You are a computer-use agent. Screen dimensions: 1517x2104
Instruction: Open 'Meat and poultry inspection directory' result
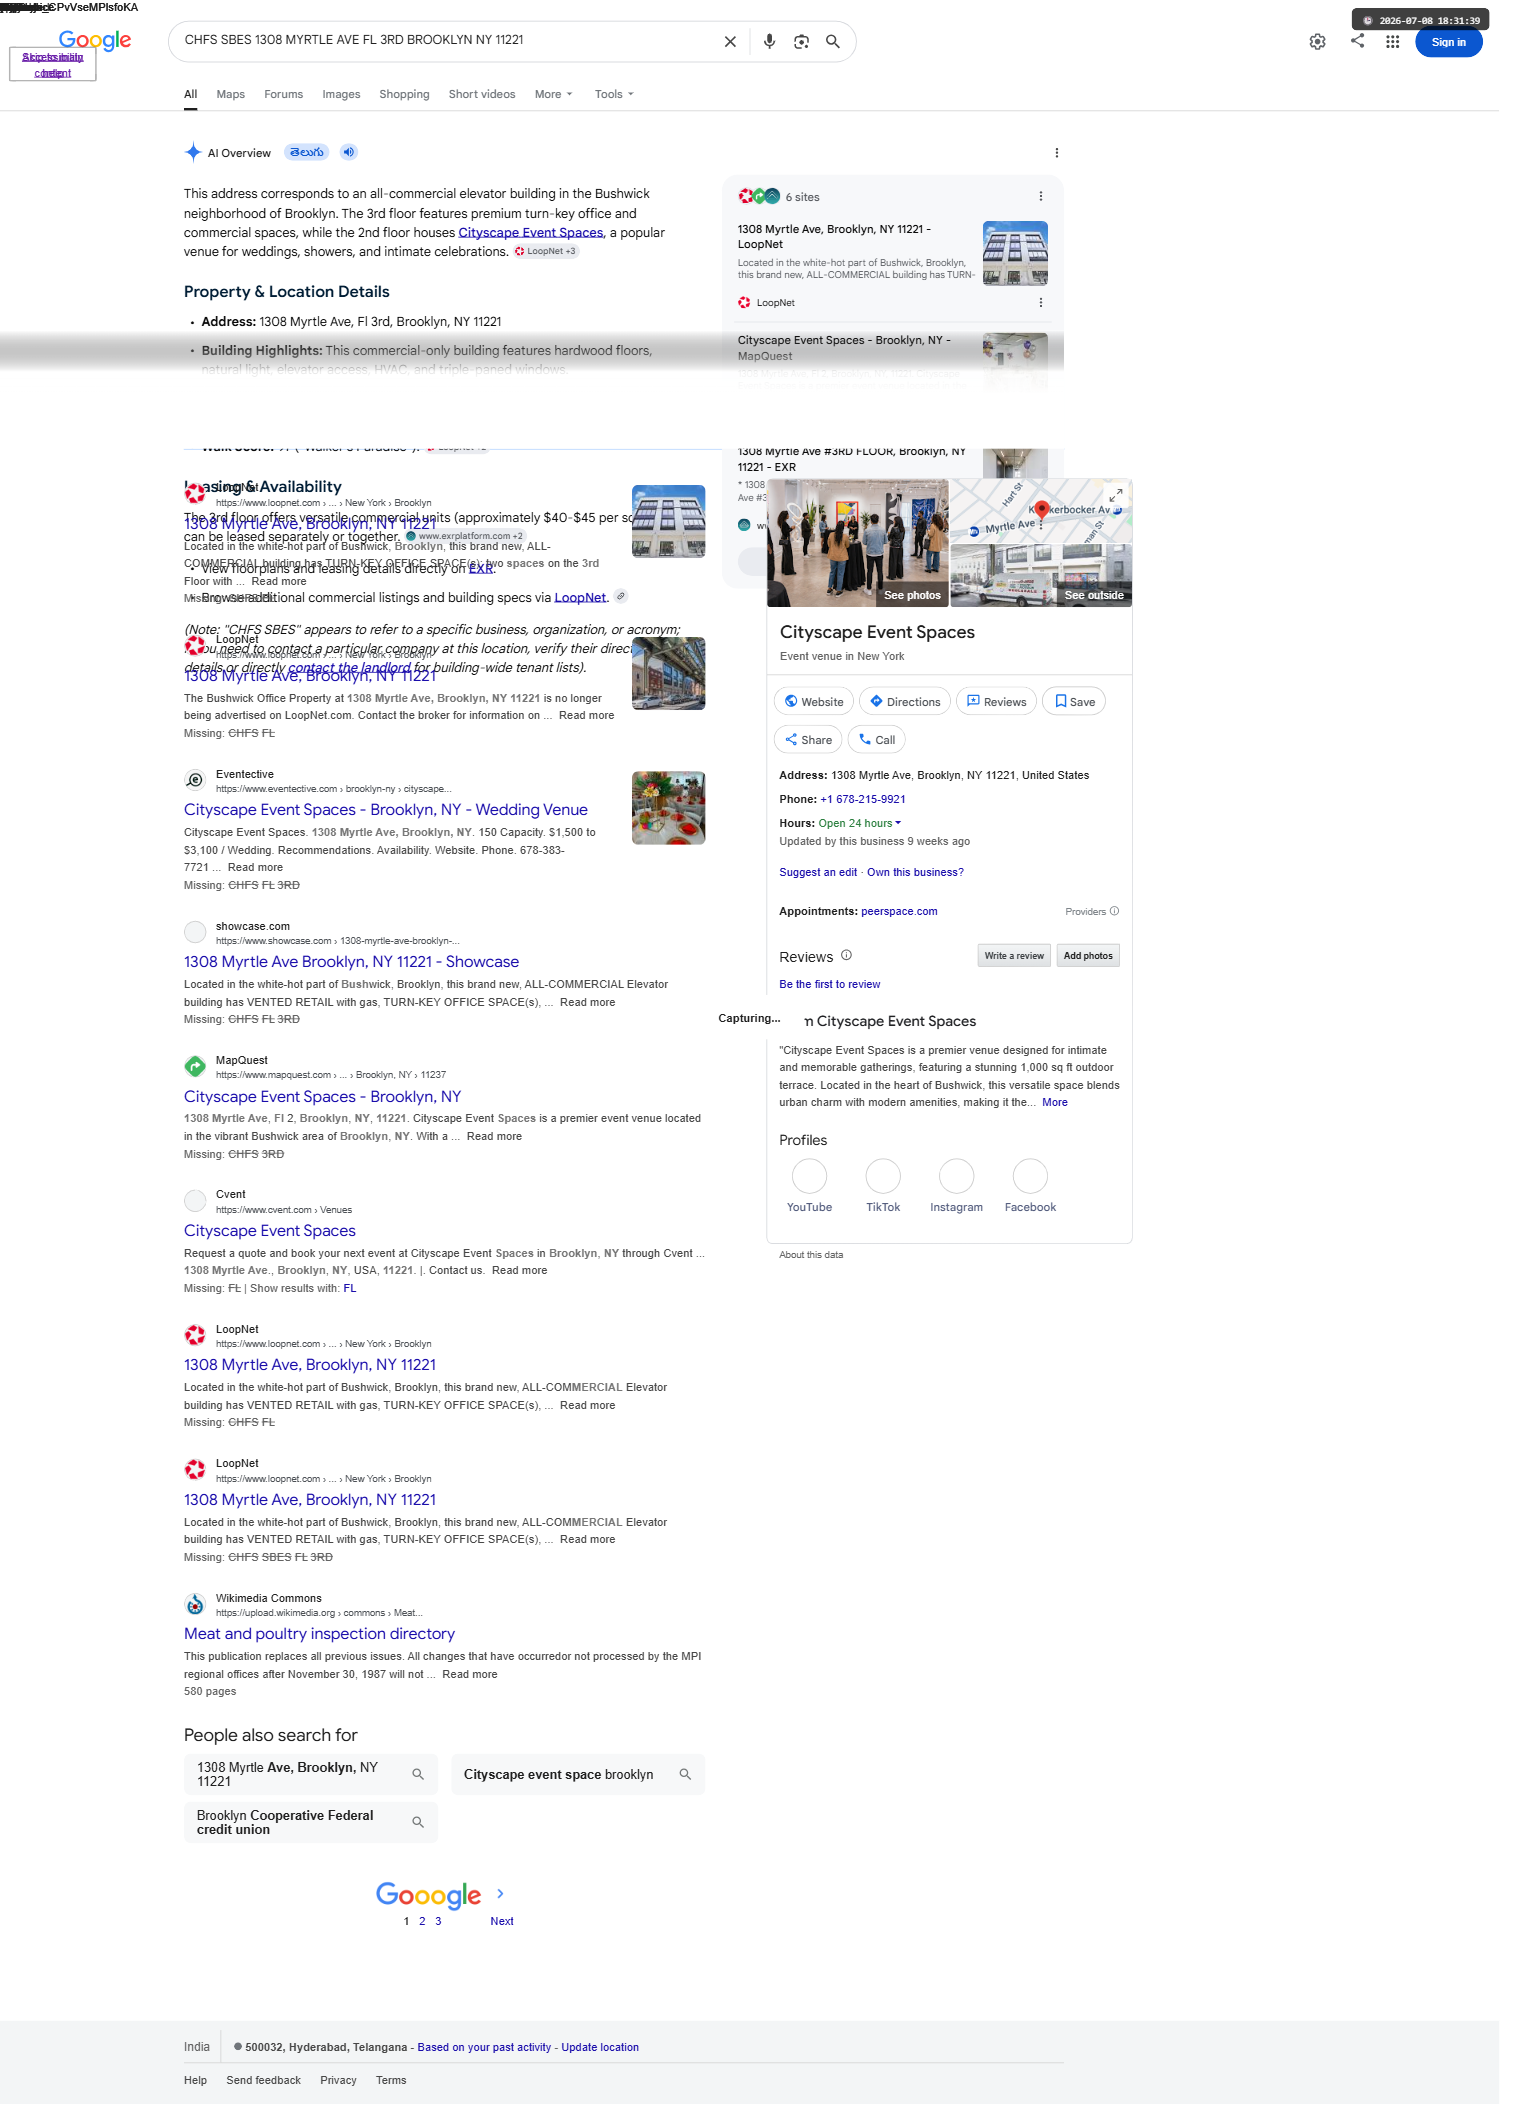point(319,1633)
